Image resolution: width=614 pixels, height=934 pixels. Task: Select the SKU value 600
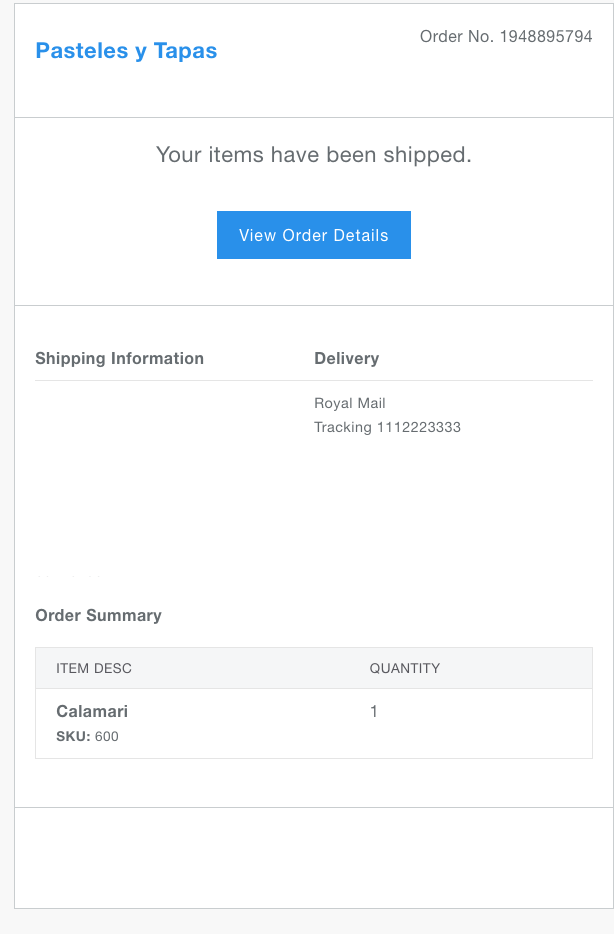[x=107, y=737]
